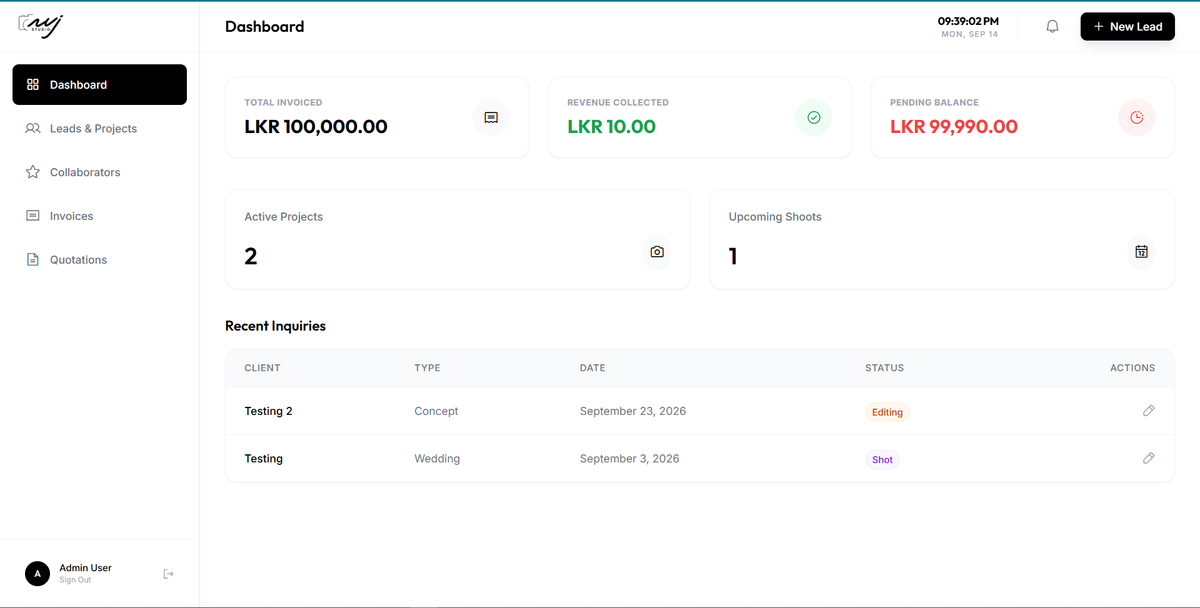Click the Shot status badge
1200x608 pixels.
[x=882, y=460]
